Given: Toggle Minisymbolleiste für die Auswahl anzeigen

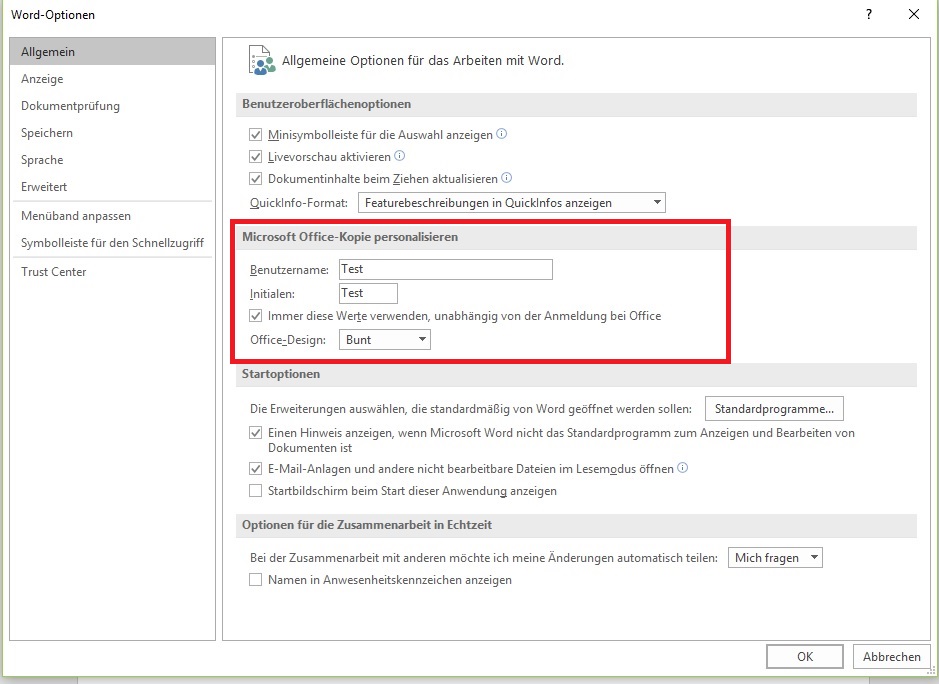Looking at the screenshot, I should pos(256,135).
